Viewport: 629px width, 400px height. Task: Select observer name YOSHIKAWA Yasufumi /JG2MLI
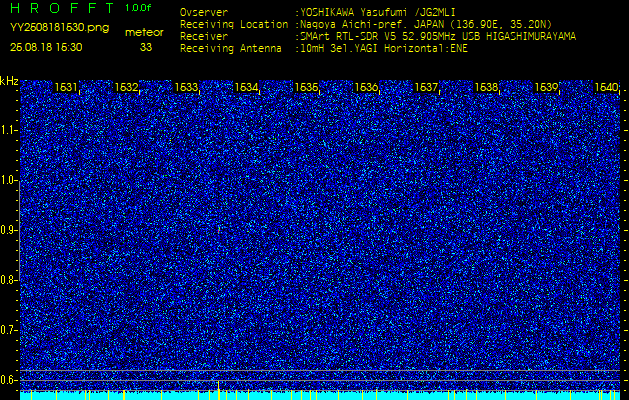click(378, 13)
